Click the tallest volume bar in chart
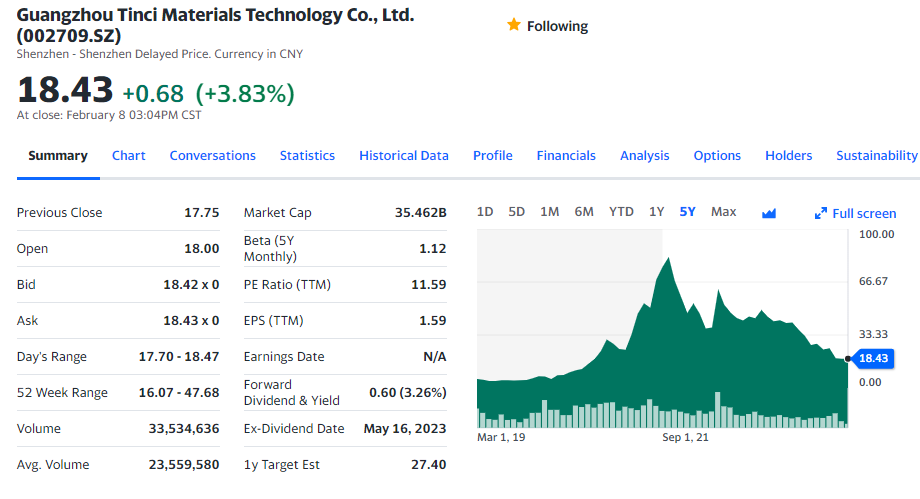The image size is (920, 499). [717, 410]
